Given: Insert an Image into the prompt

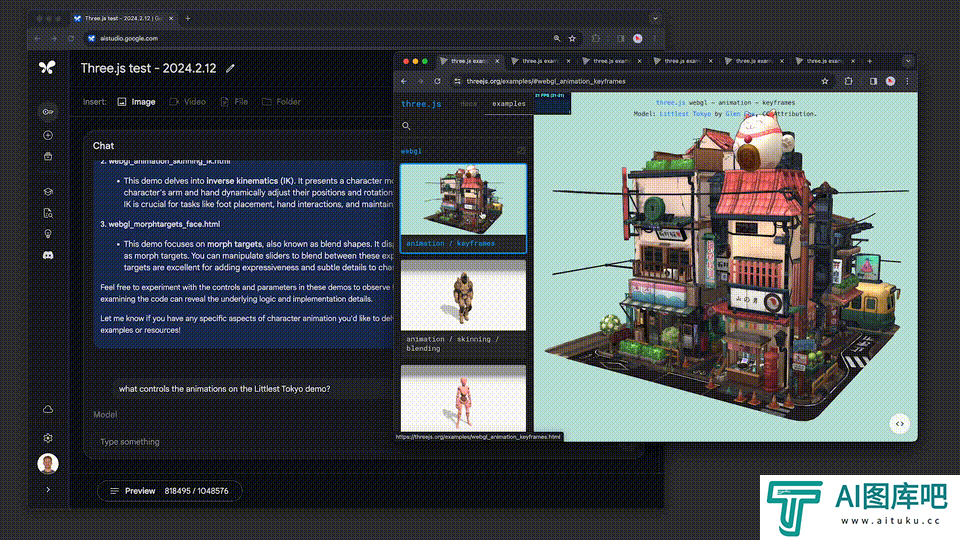Looking at the screenshot, I should [x=136, y=102].
